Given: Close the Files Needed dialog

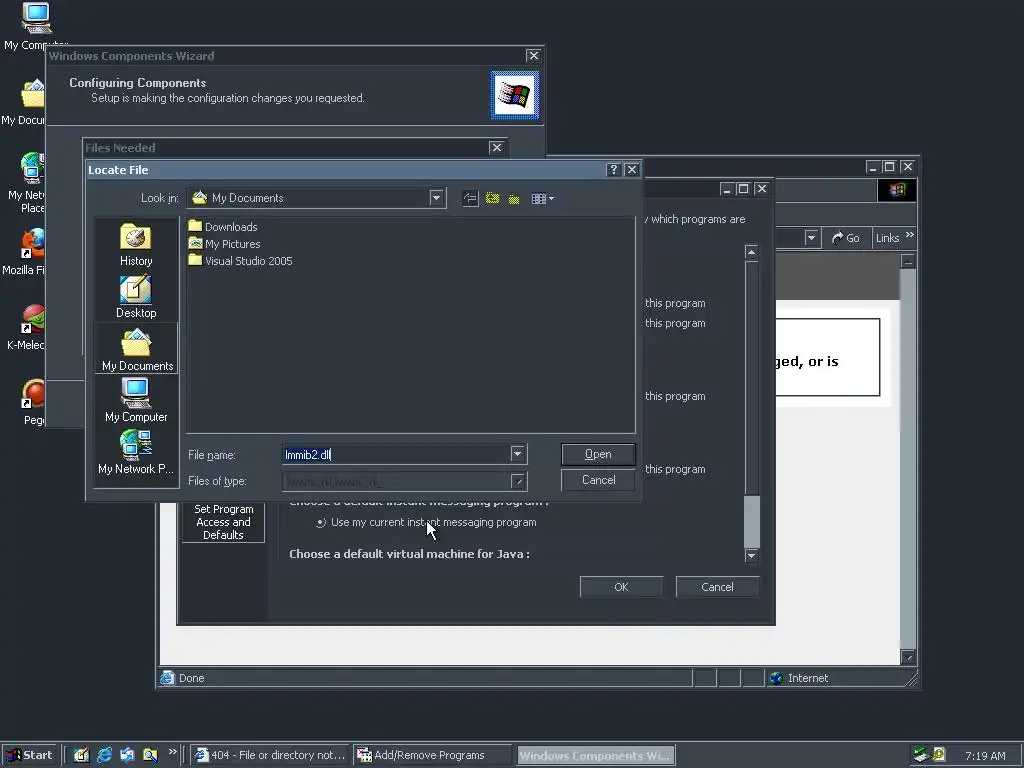Looking at the screenshot, I should [496, 148].
